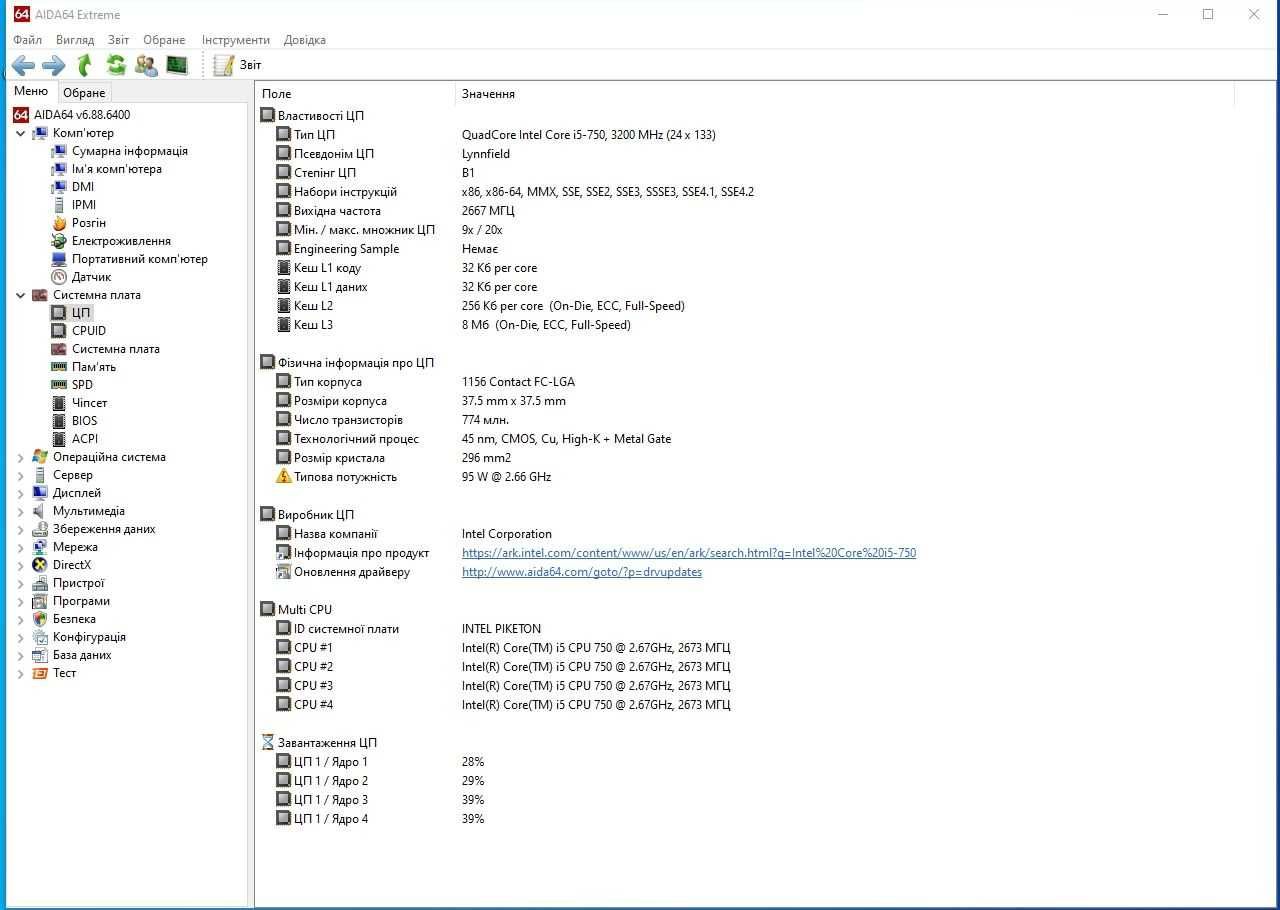Select the Технологічний процес row
This screenshot has width=1280, height=910.
(745, 439)
